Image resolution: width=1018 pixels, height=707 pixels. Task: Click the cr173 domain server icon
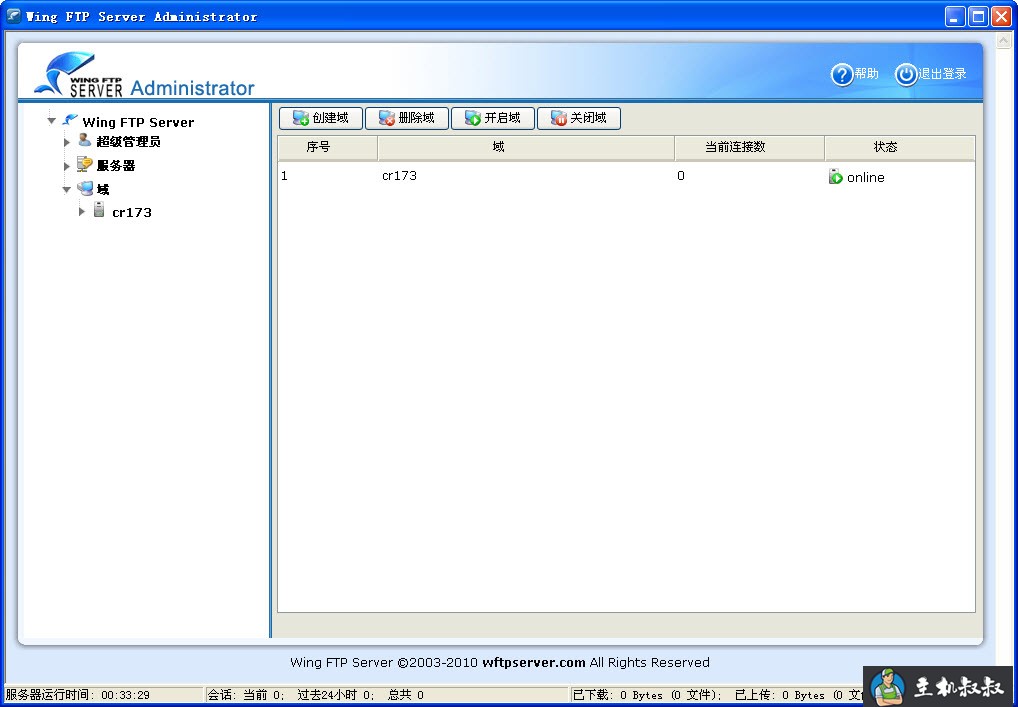[x=99, y=209]
